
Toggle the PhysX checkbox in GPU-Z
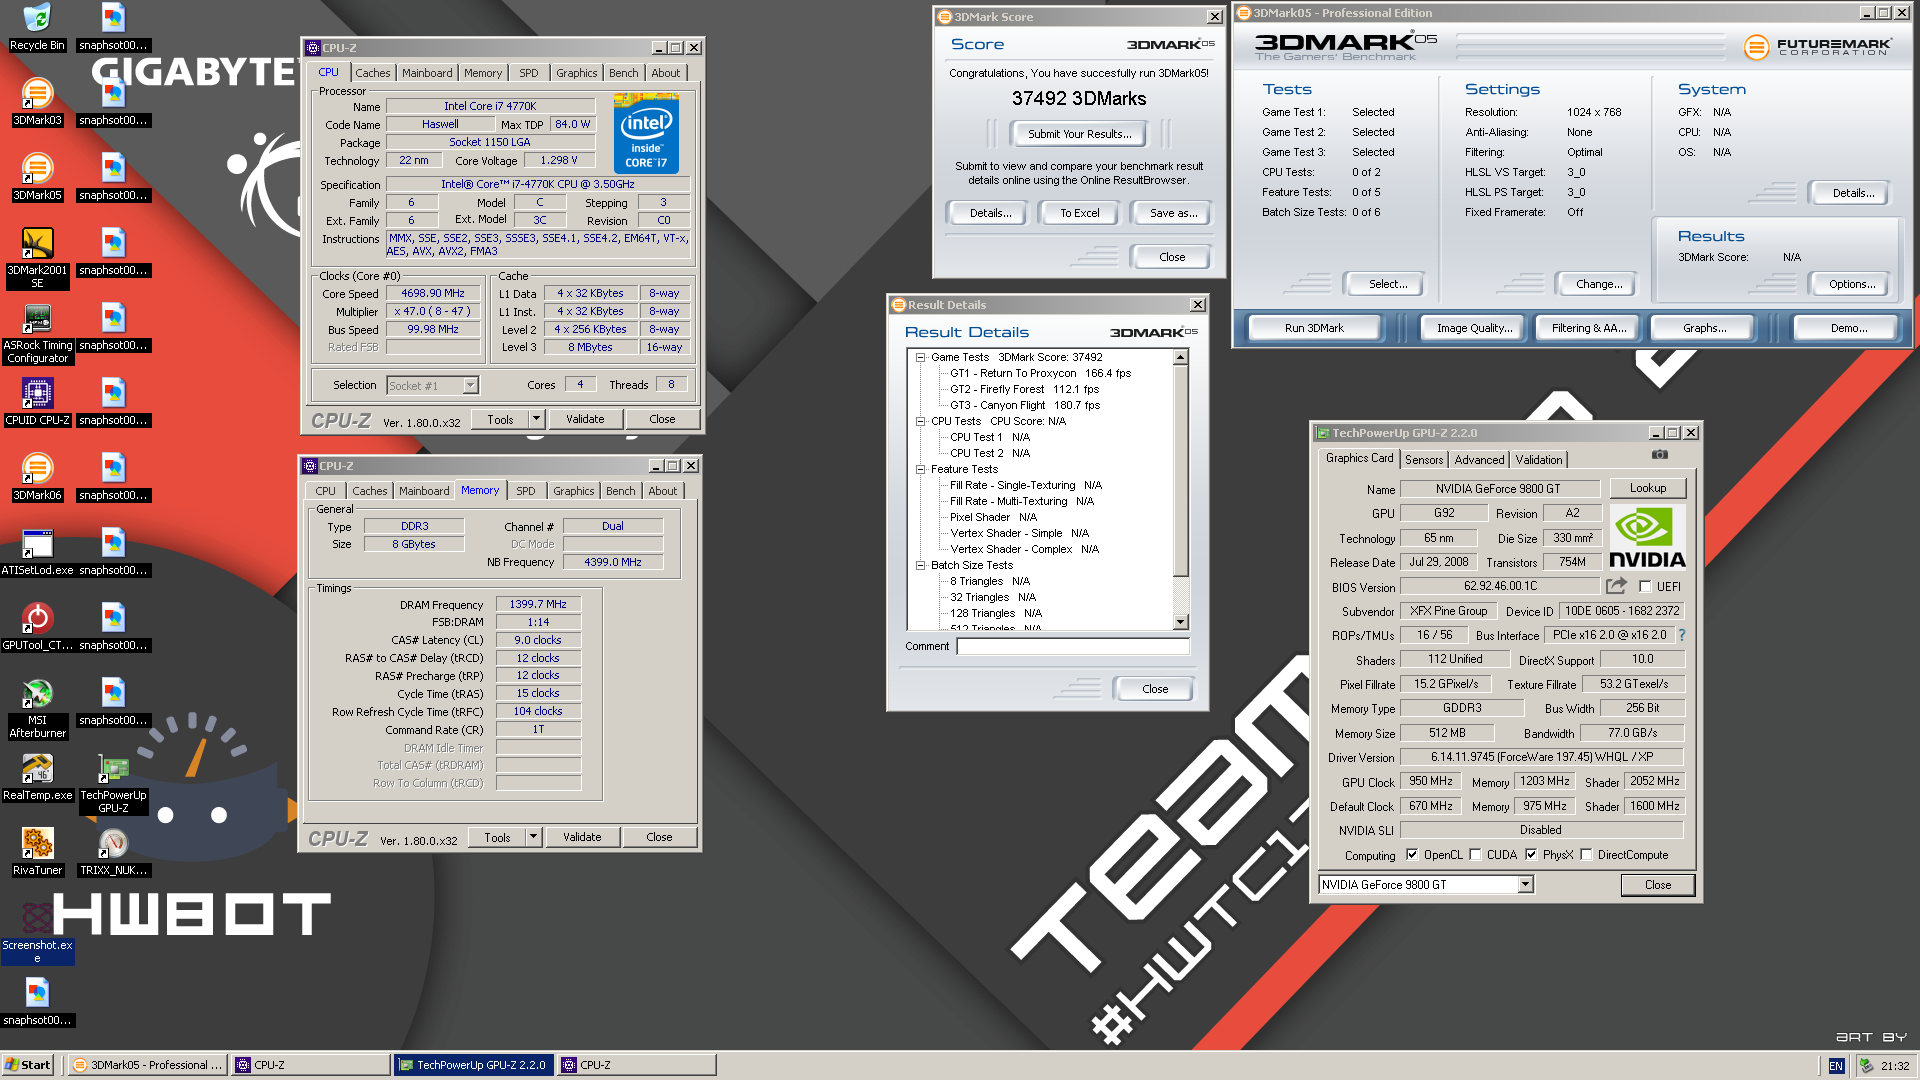pyautogui.click(x=1531, y=855)
